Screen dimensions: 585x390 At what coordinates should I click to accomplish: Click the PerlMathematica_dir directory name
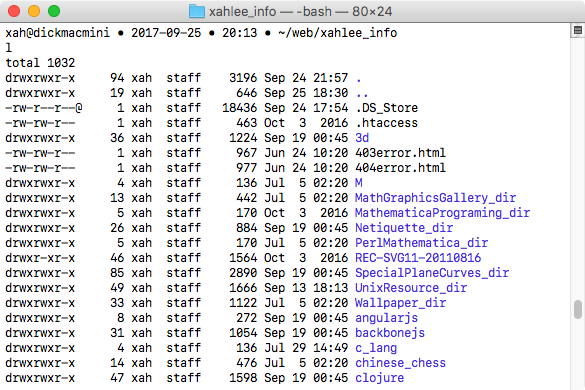pyautogui.click(x=422, y=243)
